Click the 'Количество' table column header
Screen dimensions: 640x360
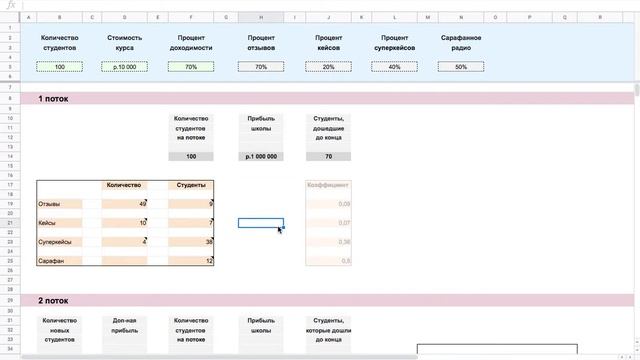pos(124,185)
